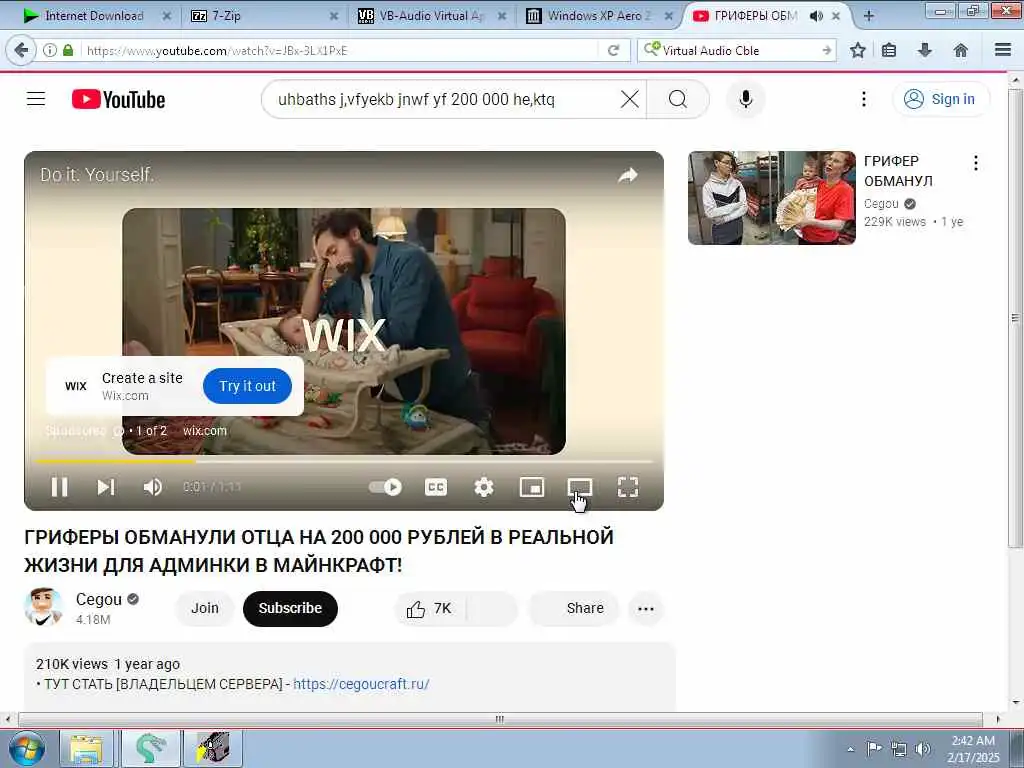Show bookmarks list icon
This screenshot has width=1024, height=768.
[x=889, y=50]
